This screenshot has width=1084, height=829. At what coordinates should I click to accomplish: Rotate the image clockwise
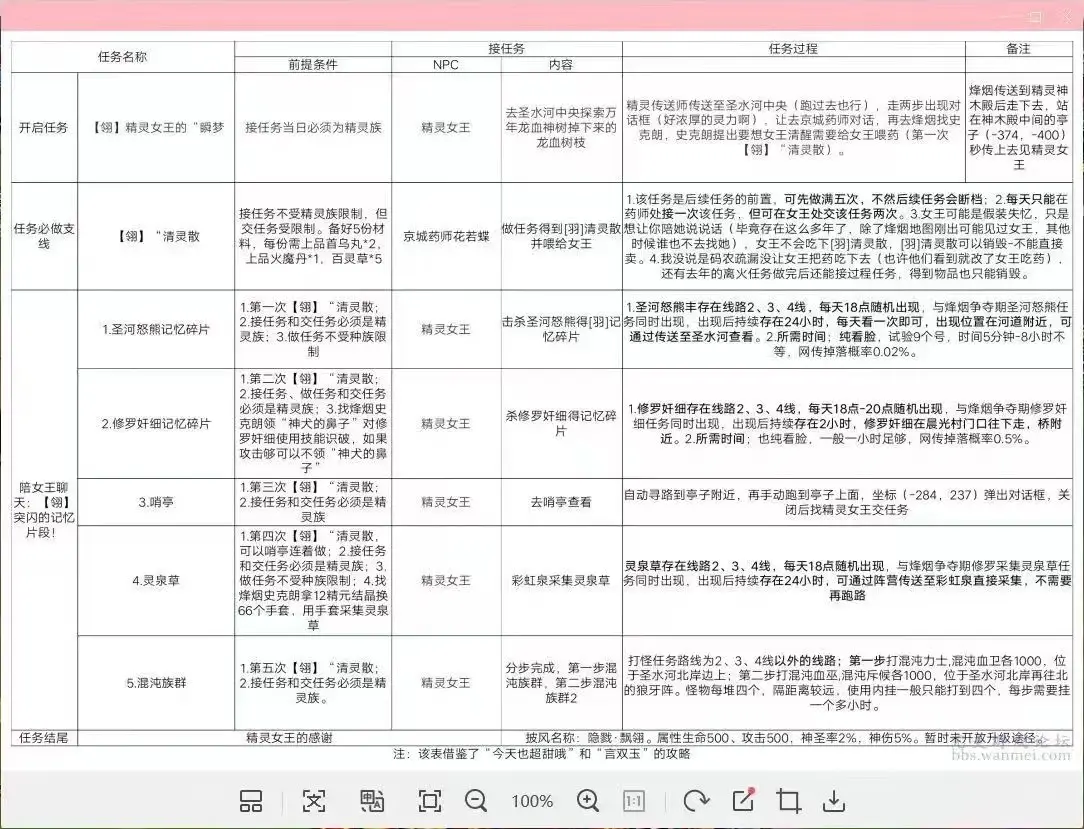[x=695, y=801]
